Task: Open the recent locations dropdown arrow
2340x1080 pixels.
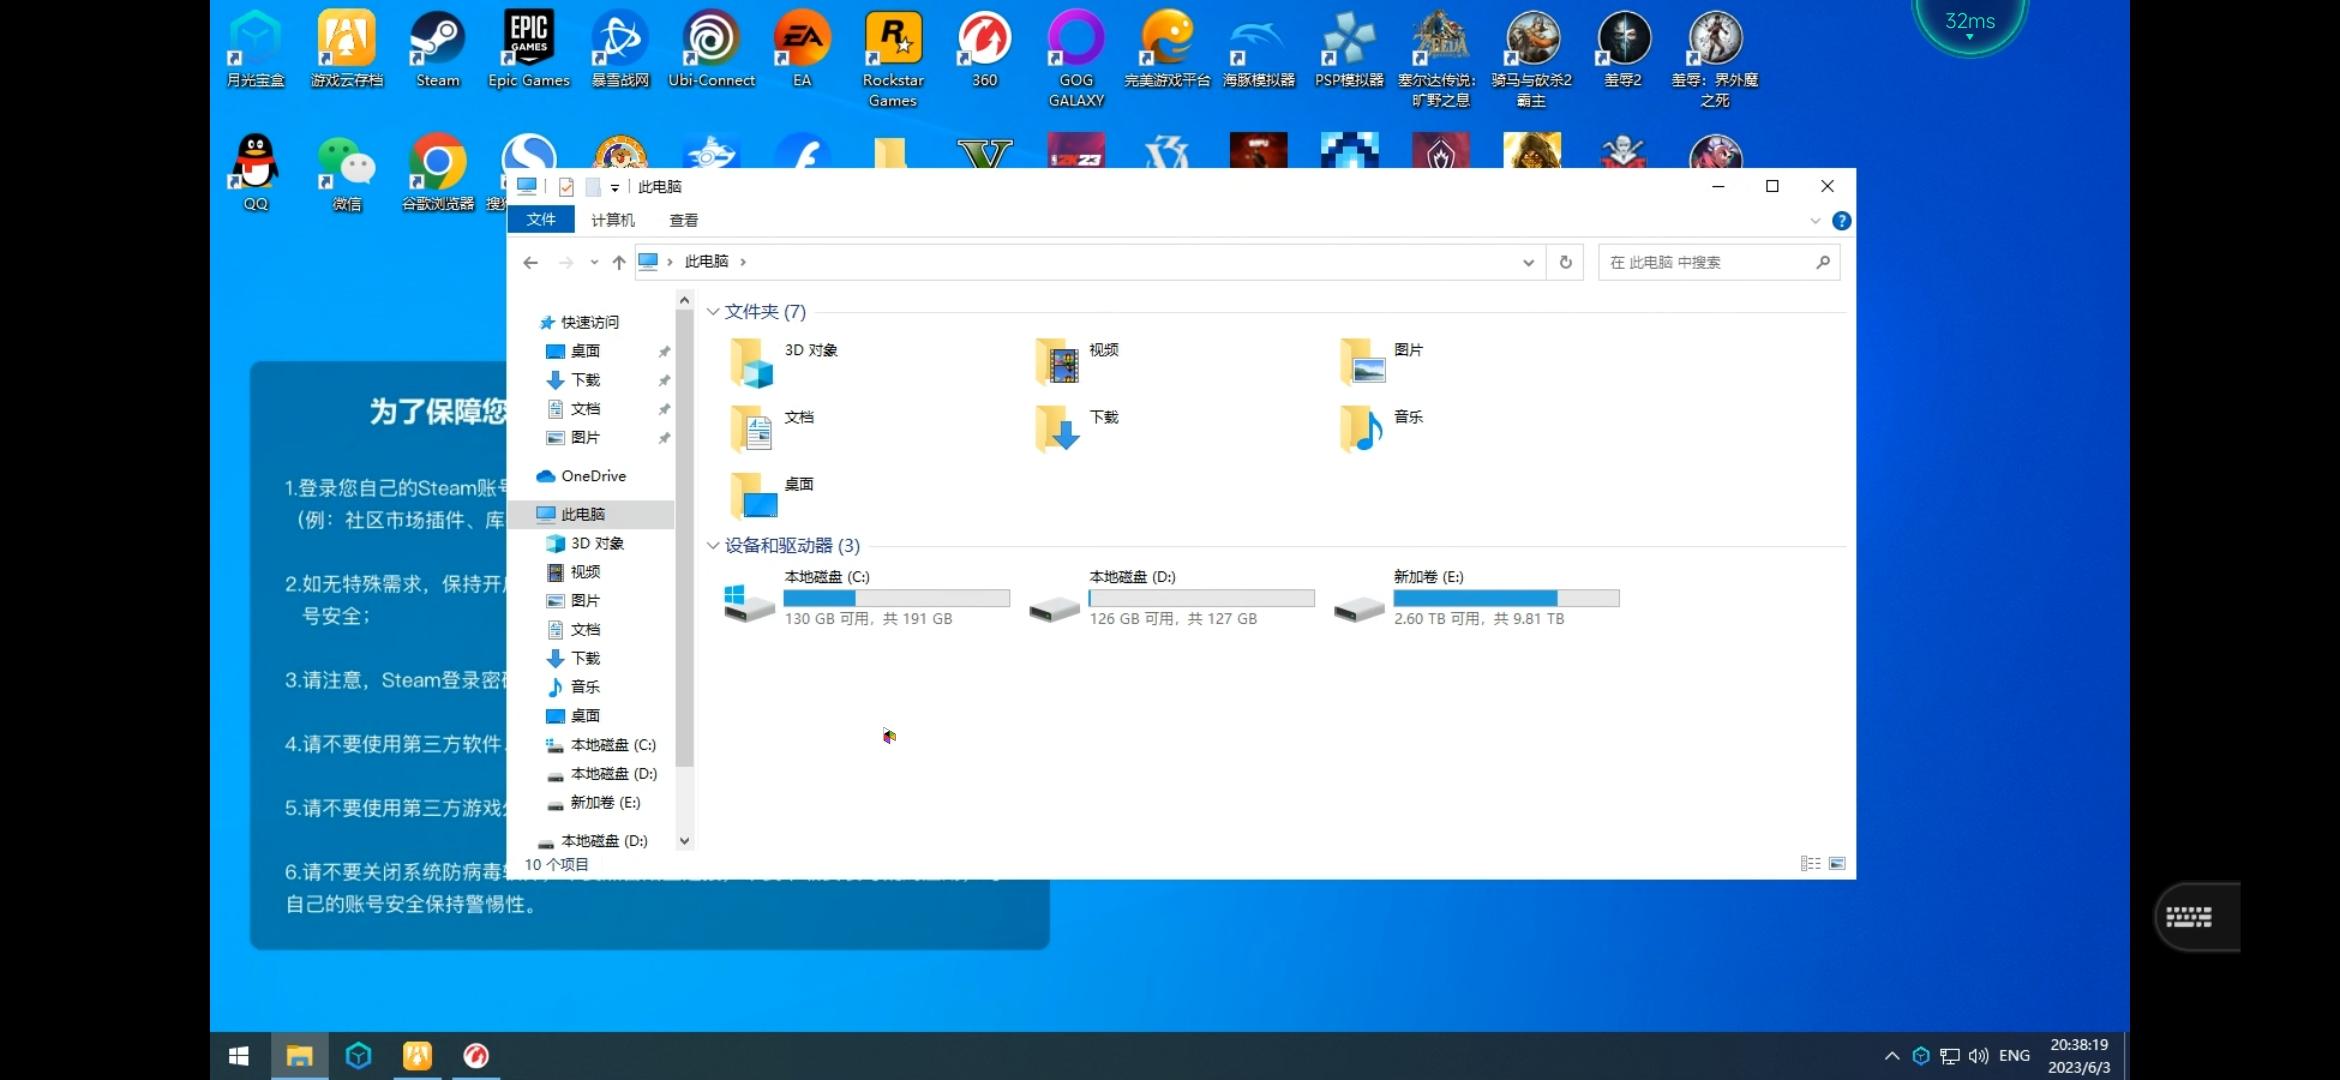Action: pos(594,263)
